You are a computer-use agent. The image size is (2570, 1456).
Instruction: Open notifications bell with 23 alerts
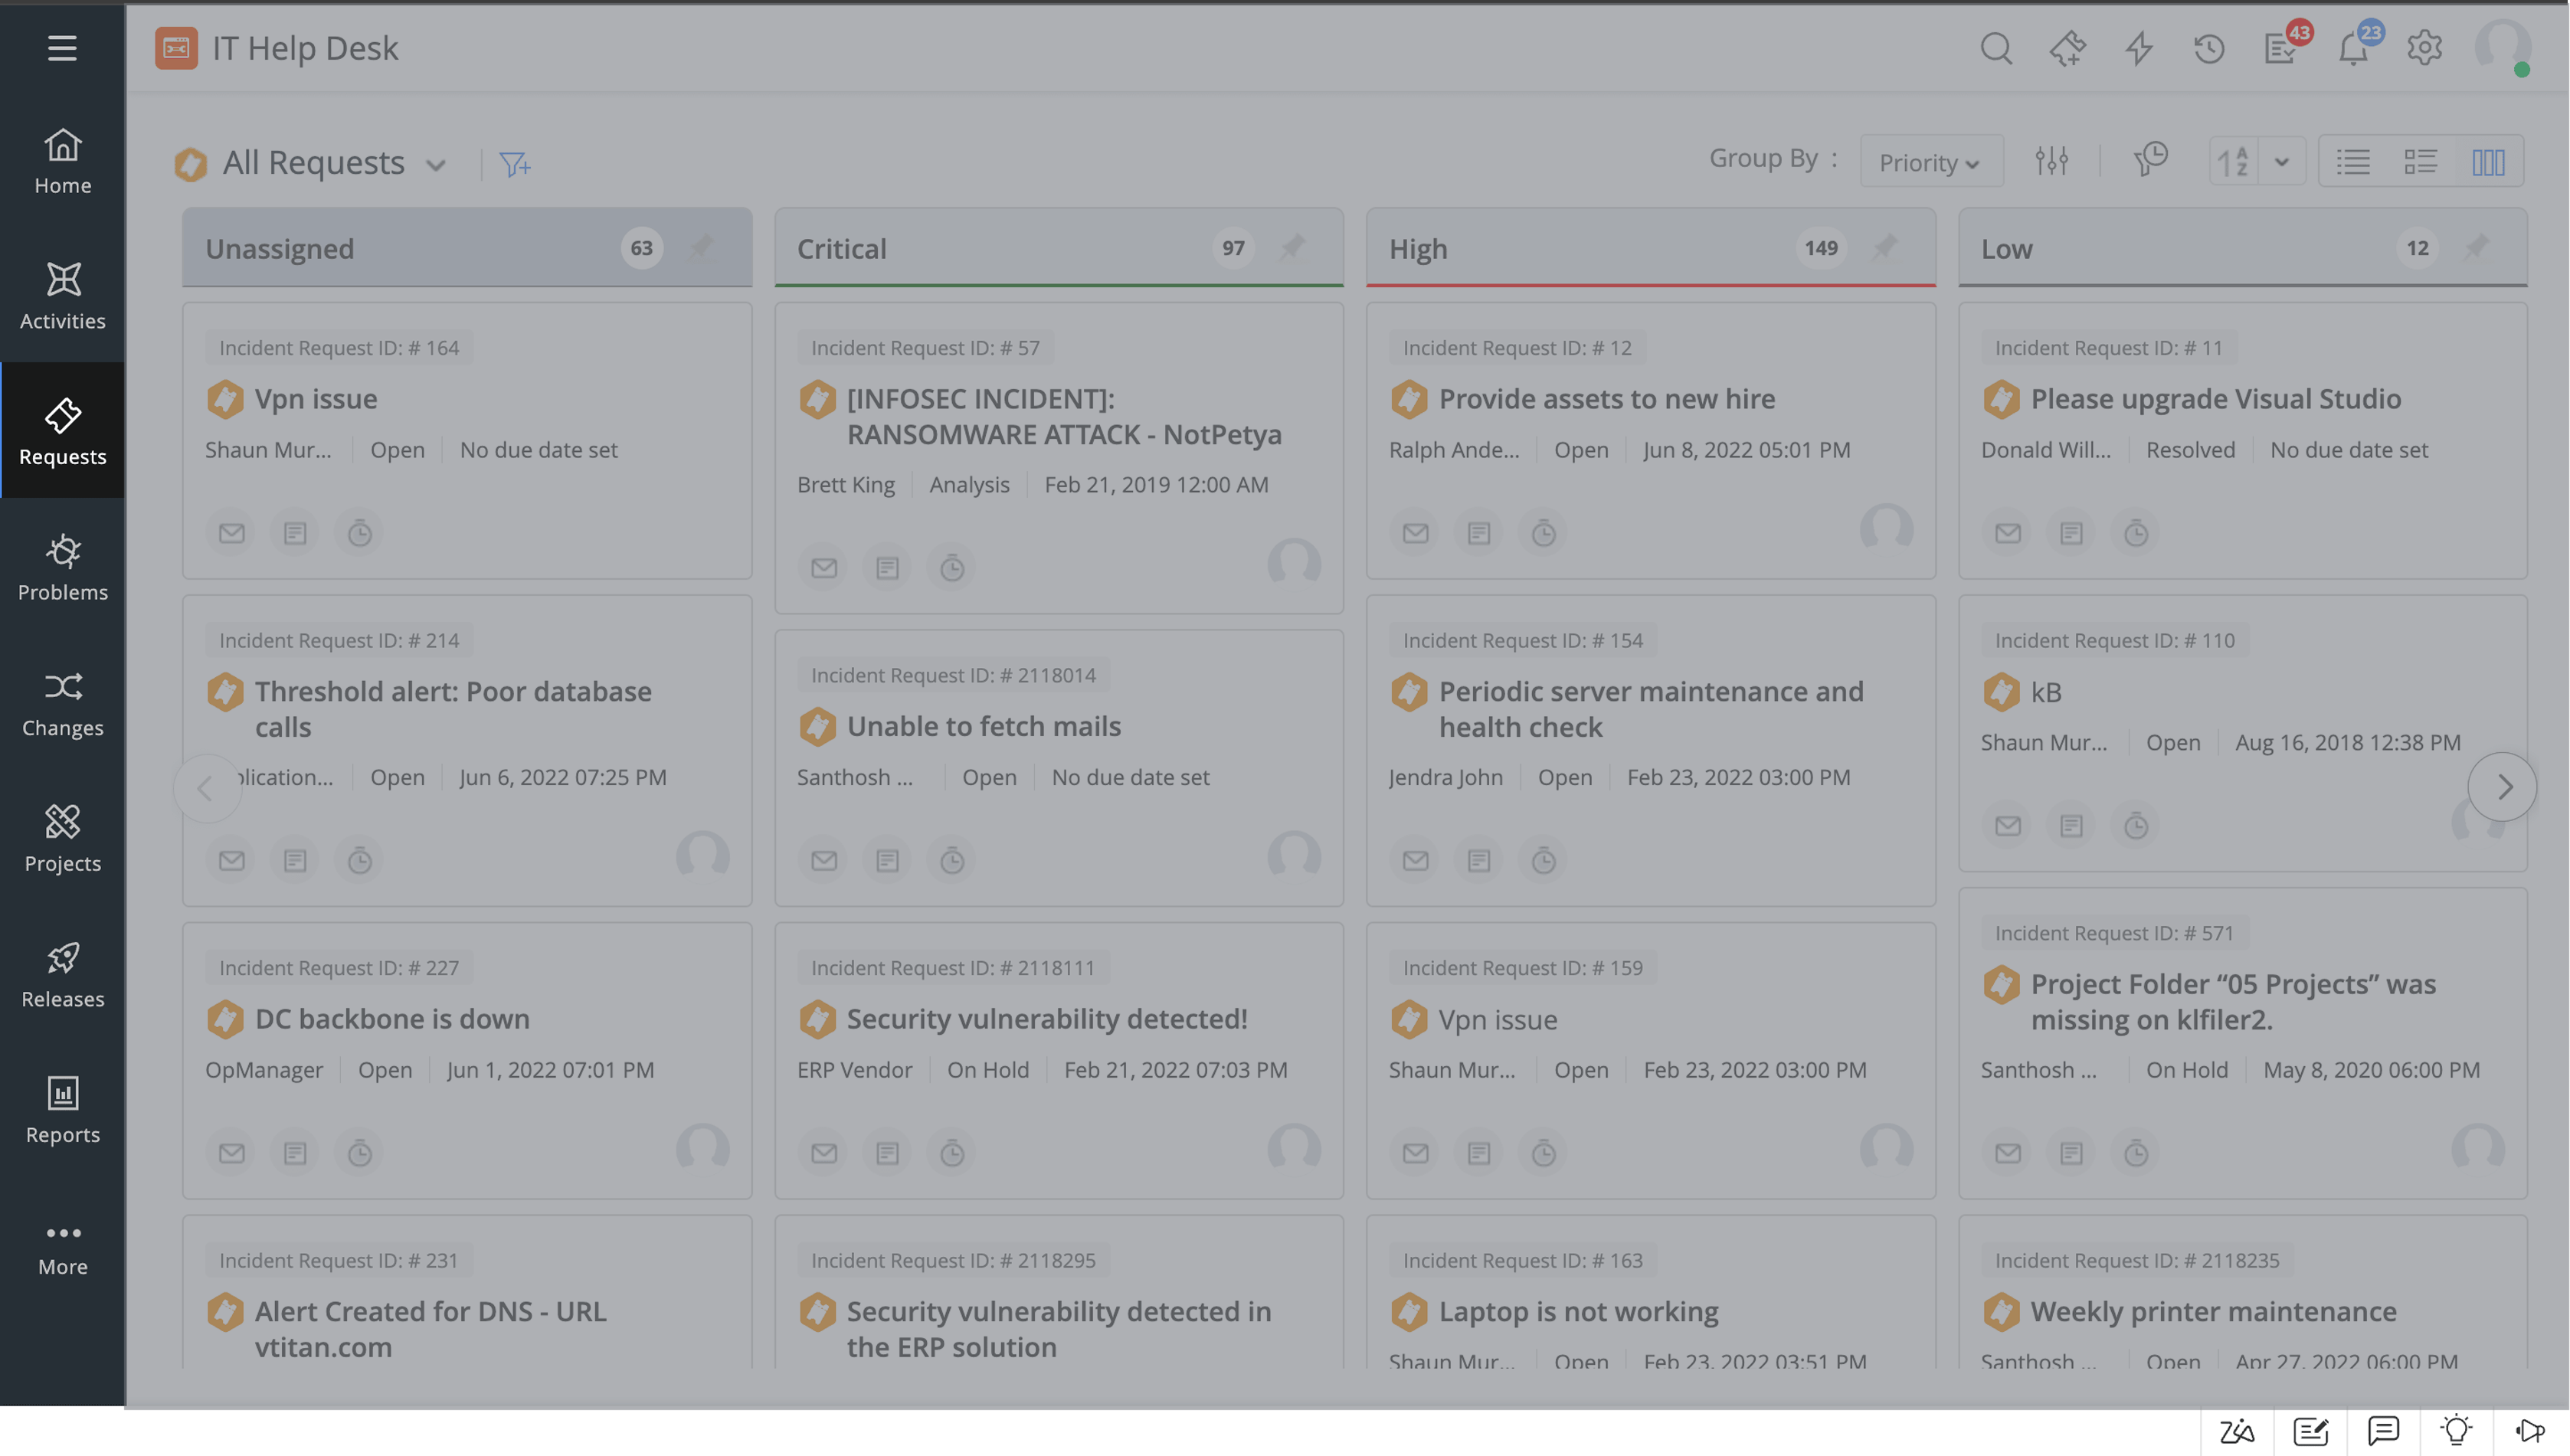2354,47
